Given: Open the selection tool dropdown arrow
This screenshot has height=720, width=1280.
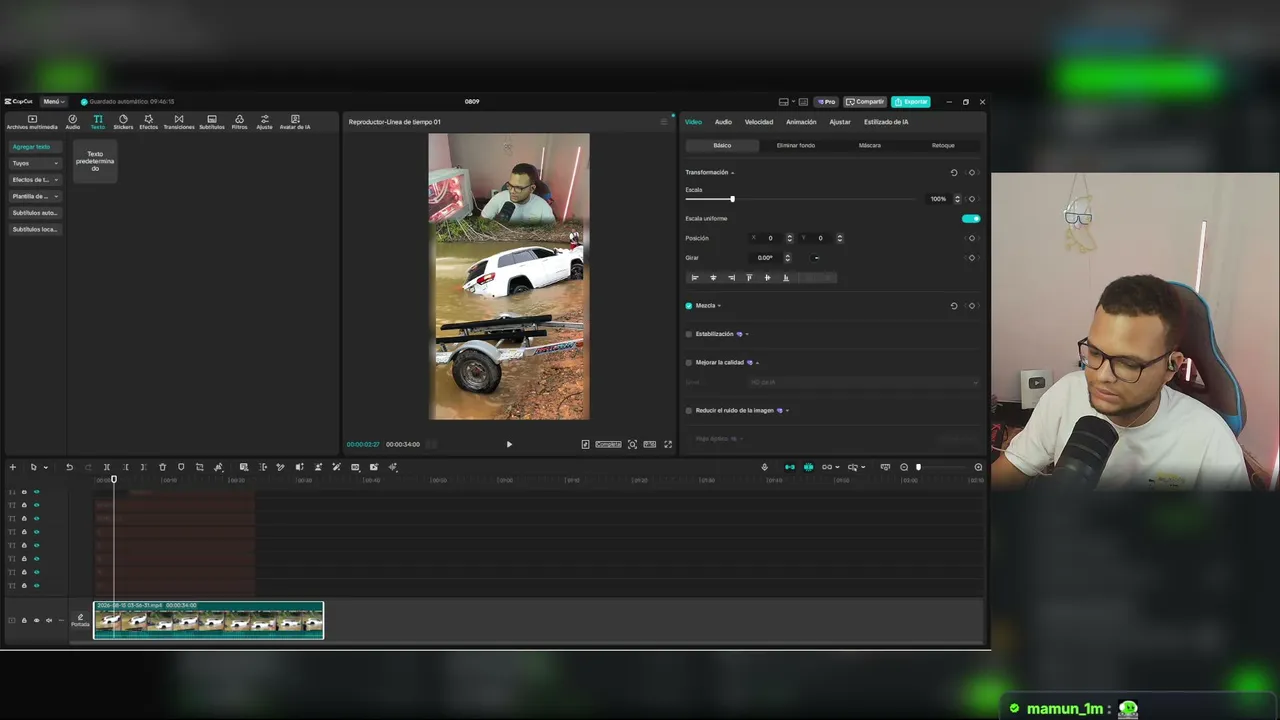Looking at the screenshot, I should (x=45, y=467).
